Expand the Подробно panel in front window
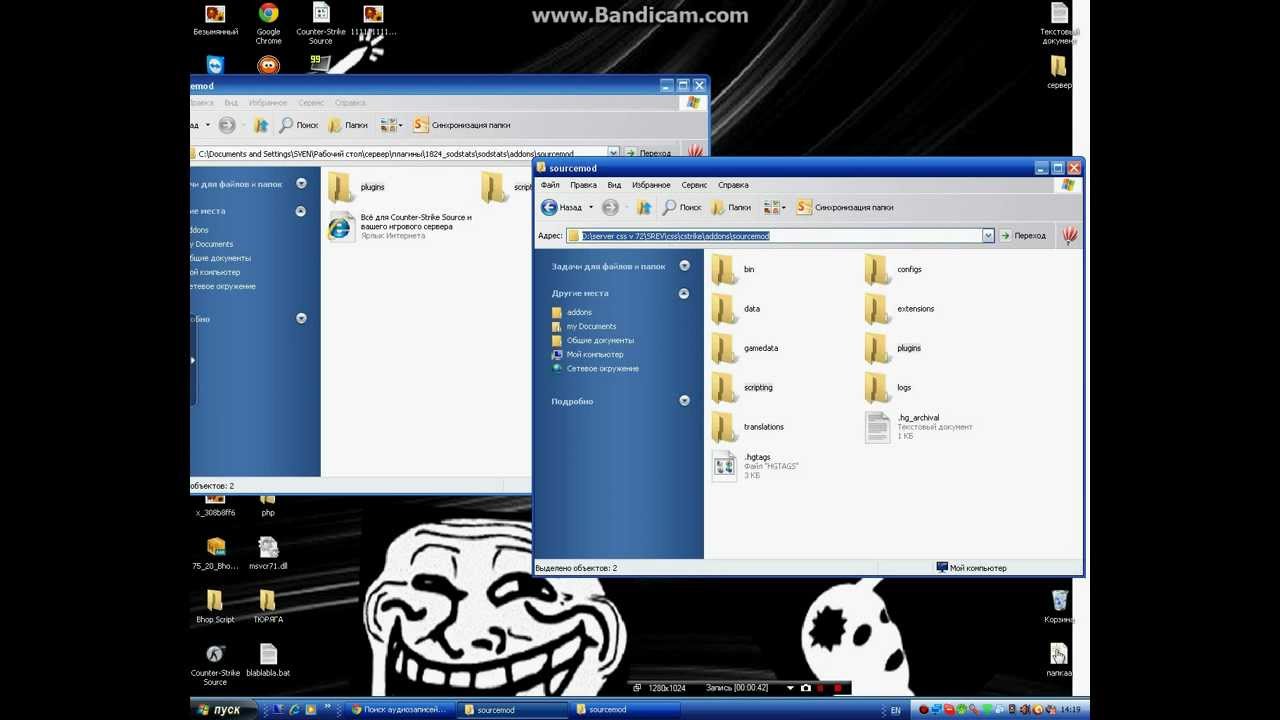This screenshot has height=720, width=1280. [684, 400]
